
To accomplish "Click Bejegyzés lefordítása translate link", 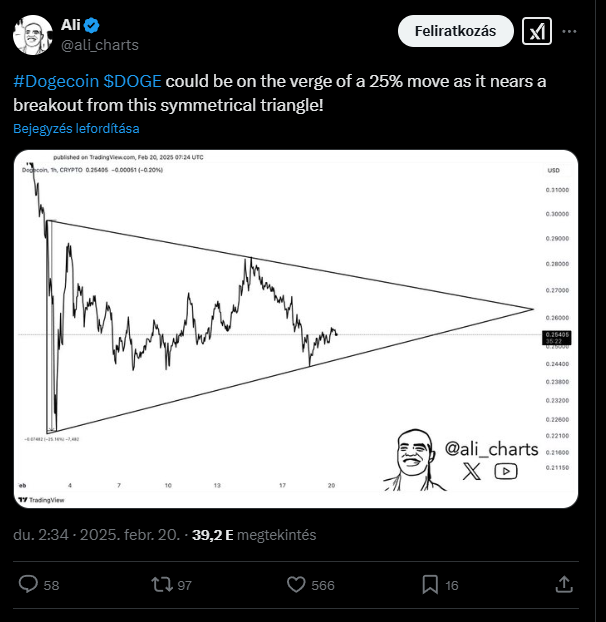I will (76, 129).
